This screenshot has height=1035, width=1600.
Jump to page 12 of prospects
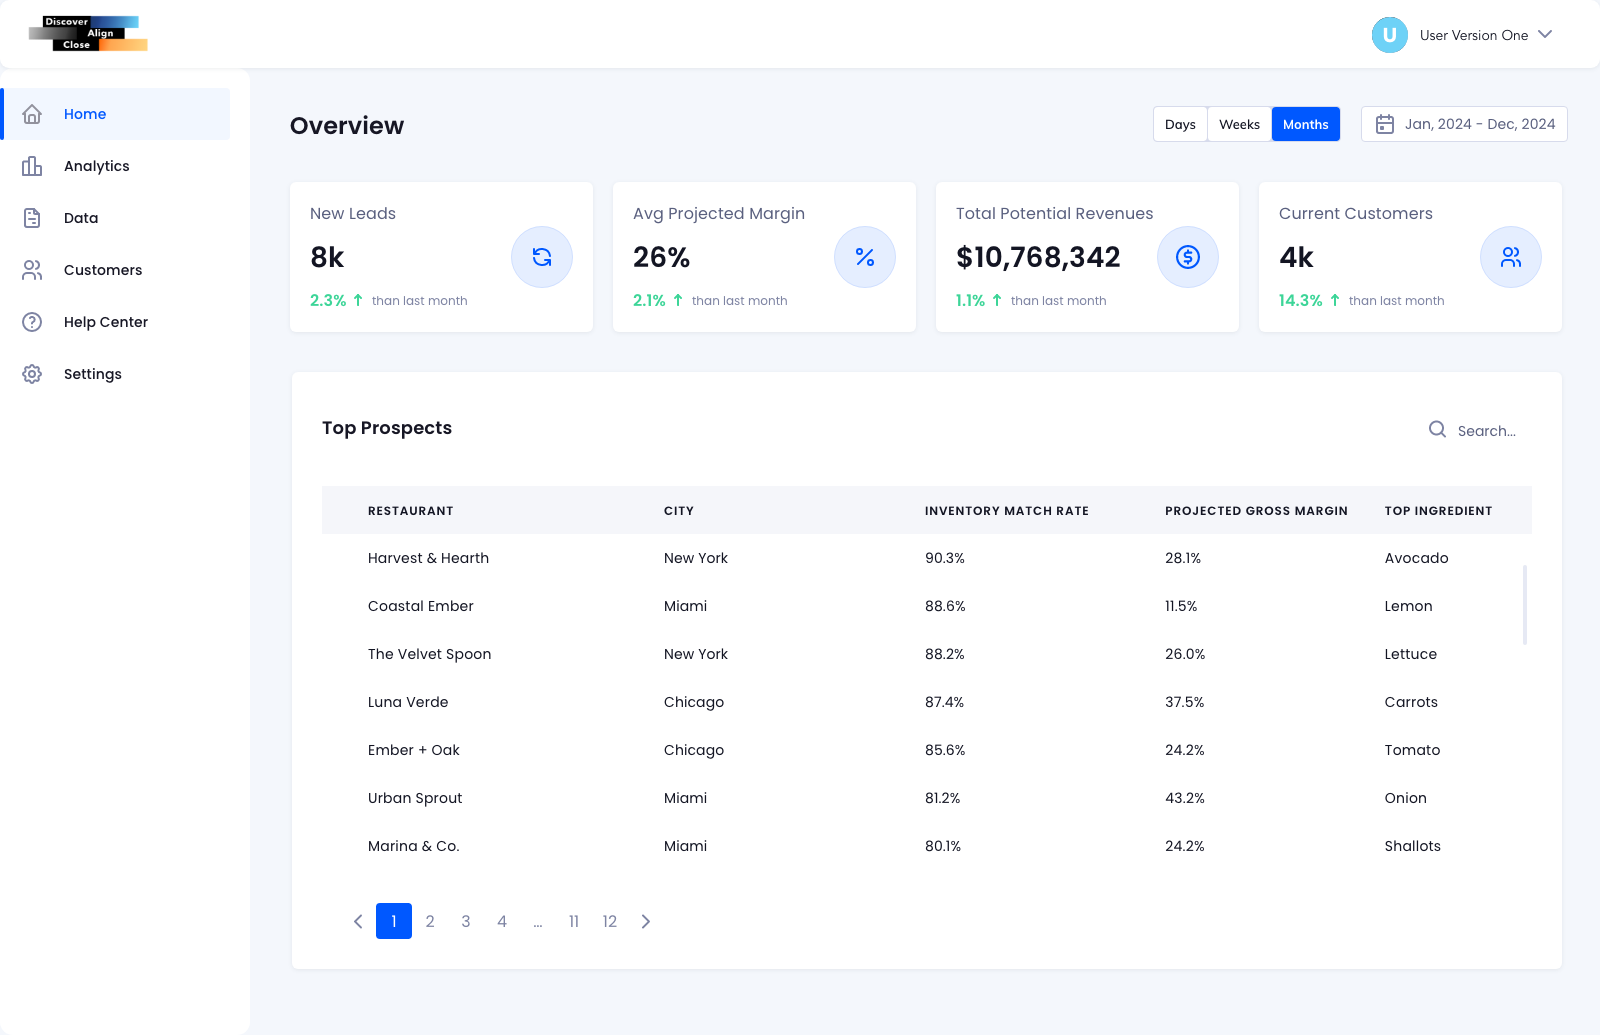click(609, 921)
